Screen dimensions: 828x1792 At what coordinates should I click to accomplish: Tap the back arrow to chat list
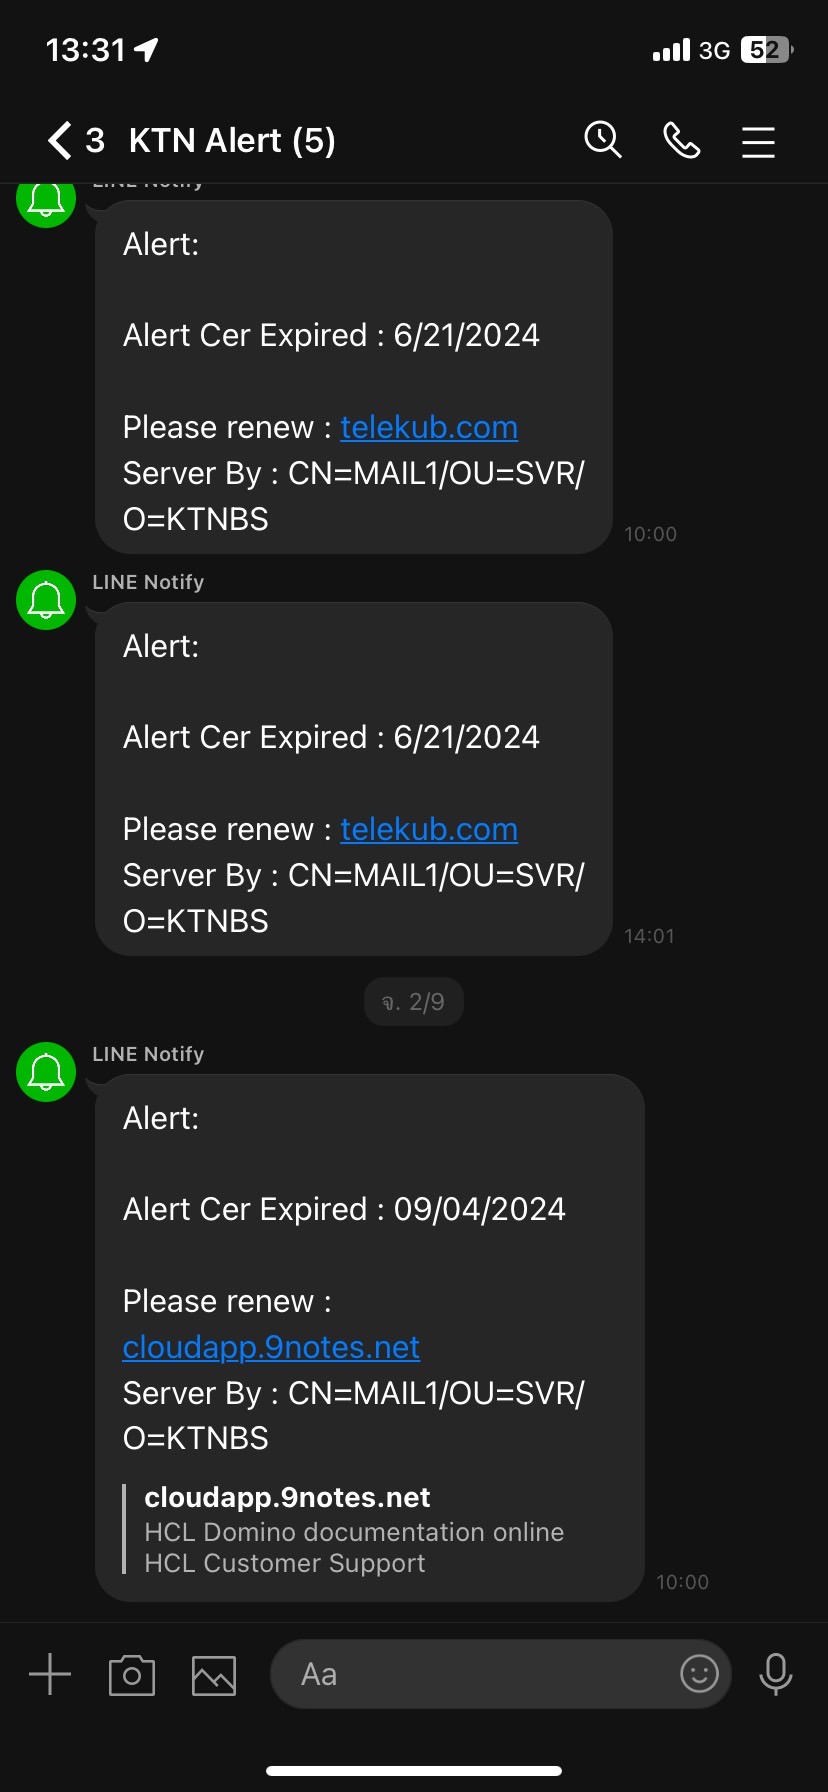pyautogui.click(x=60, y=141)
